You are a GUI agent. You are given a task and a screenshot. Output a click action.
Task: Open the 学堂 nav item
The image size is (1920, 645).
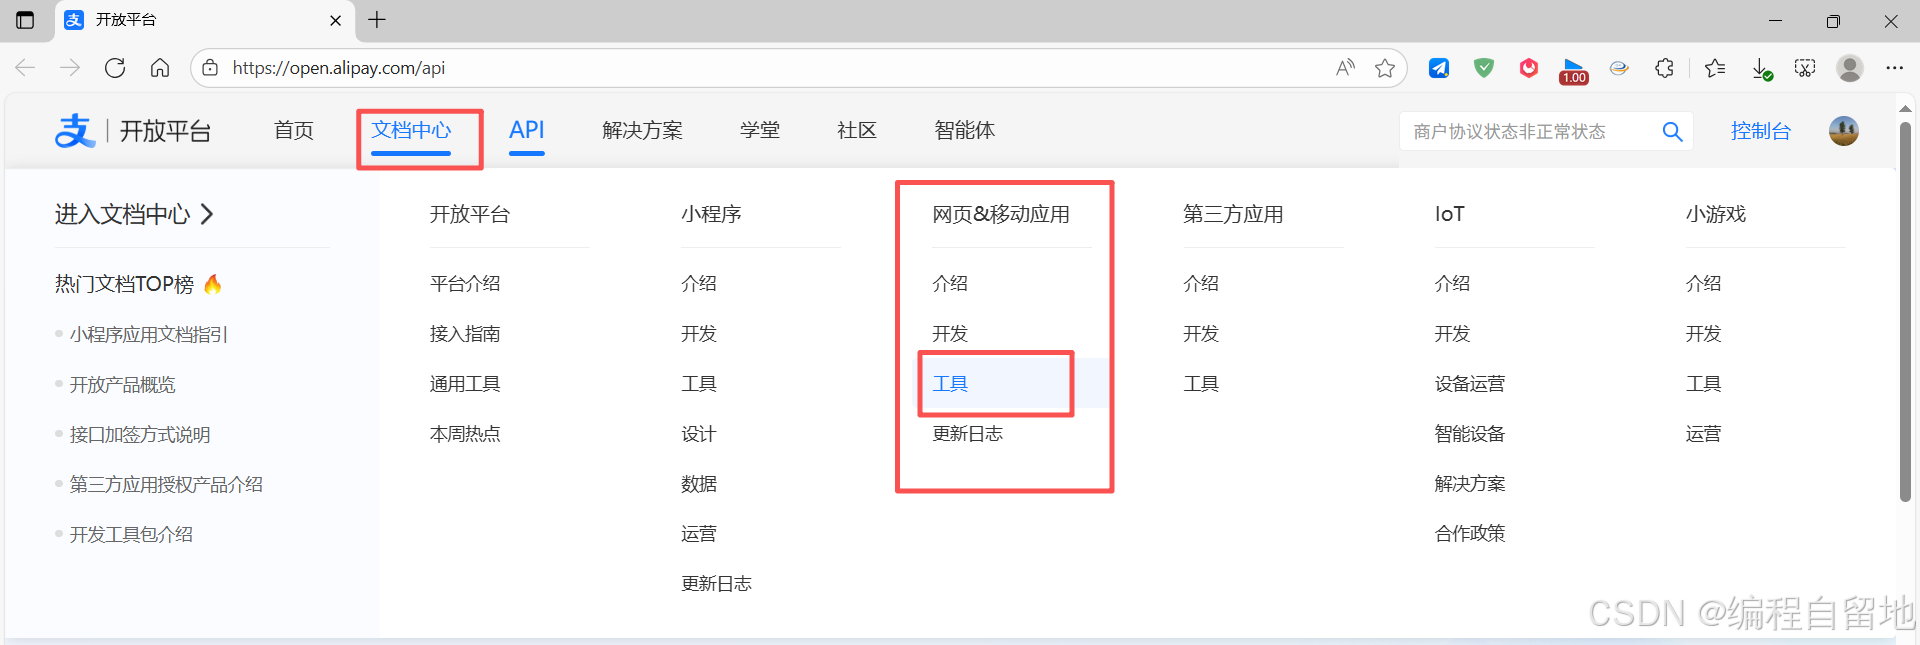tap(760, 131)
